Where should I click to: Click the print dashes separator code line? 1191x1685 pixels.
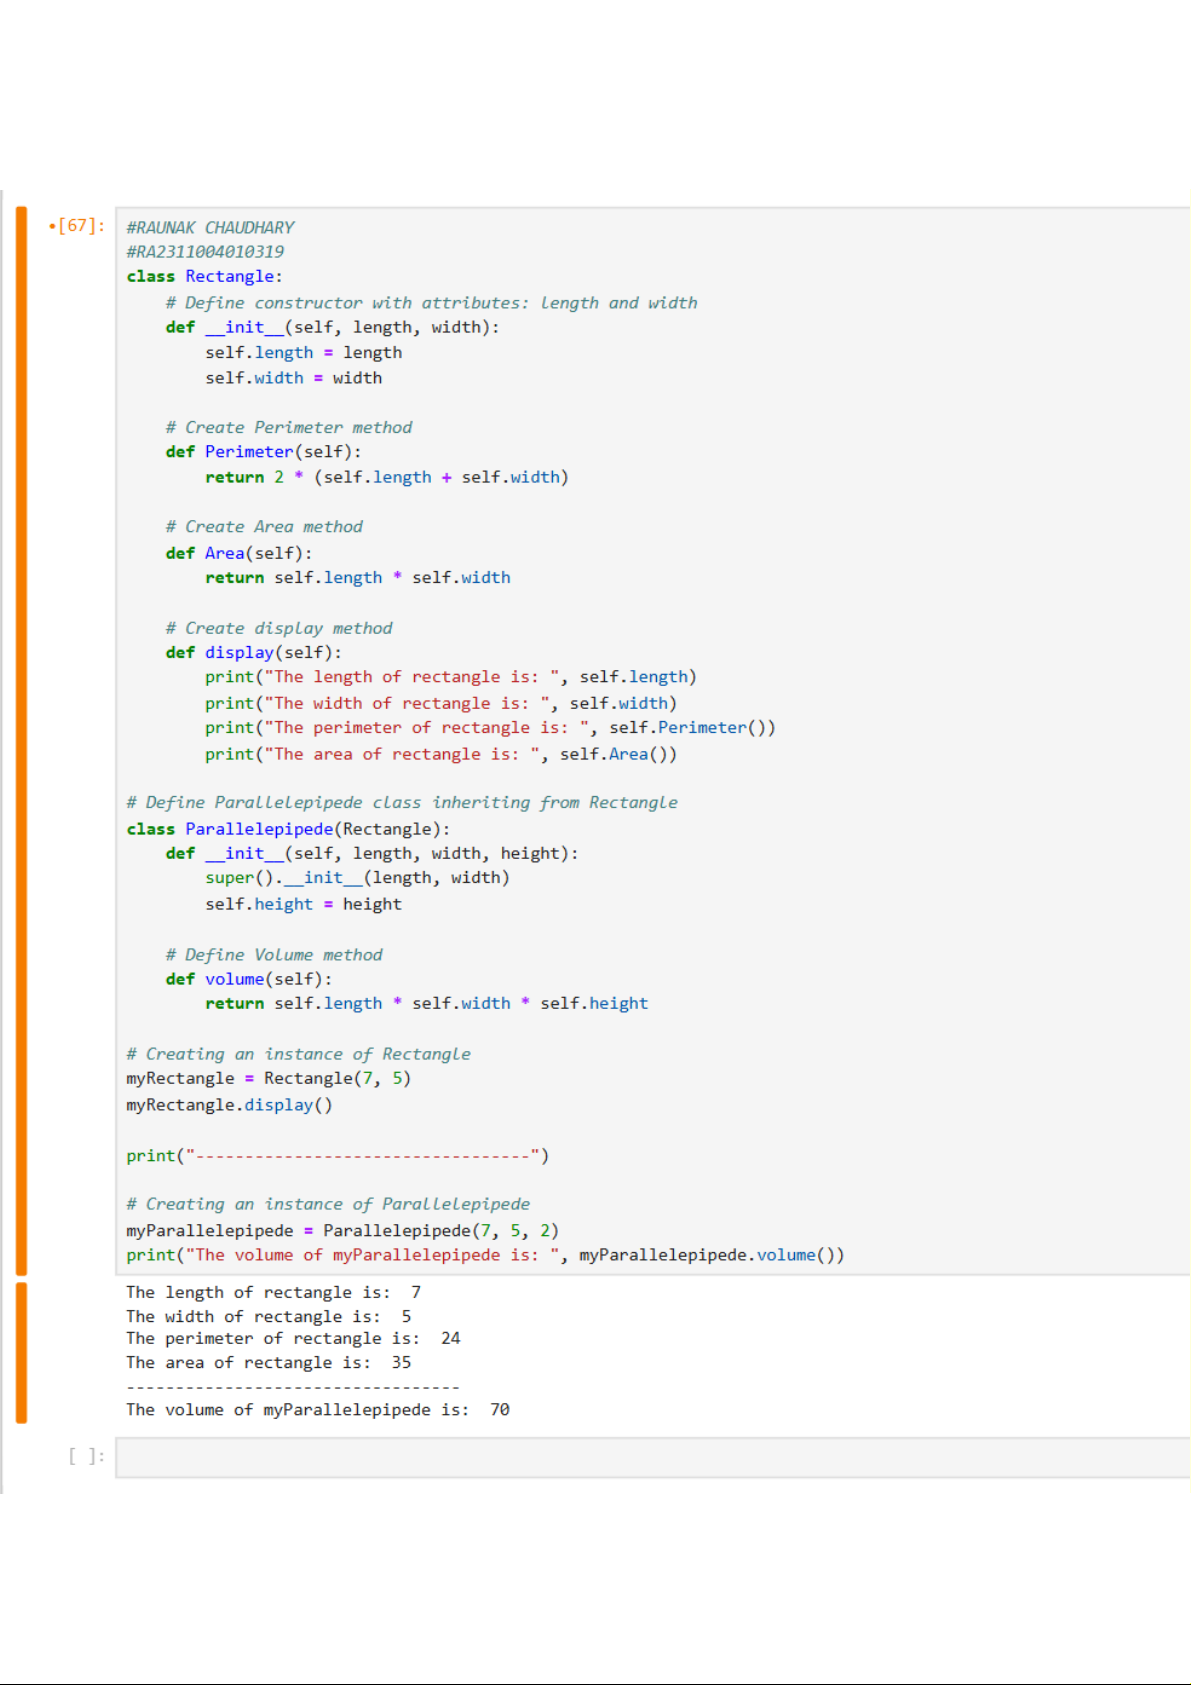click(x=337, y=1156)
